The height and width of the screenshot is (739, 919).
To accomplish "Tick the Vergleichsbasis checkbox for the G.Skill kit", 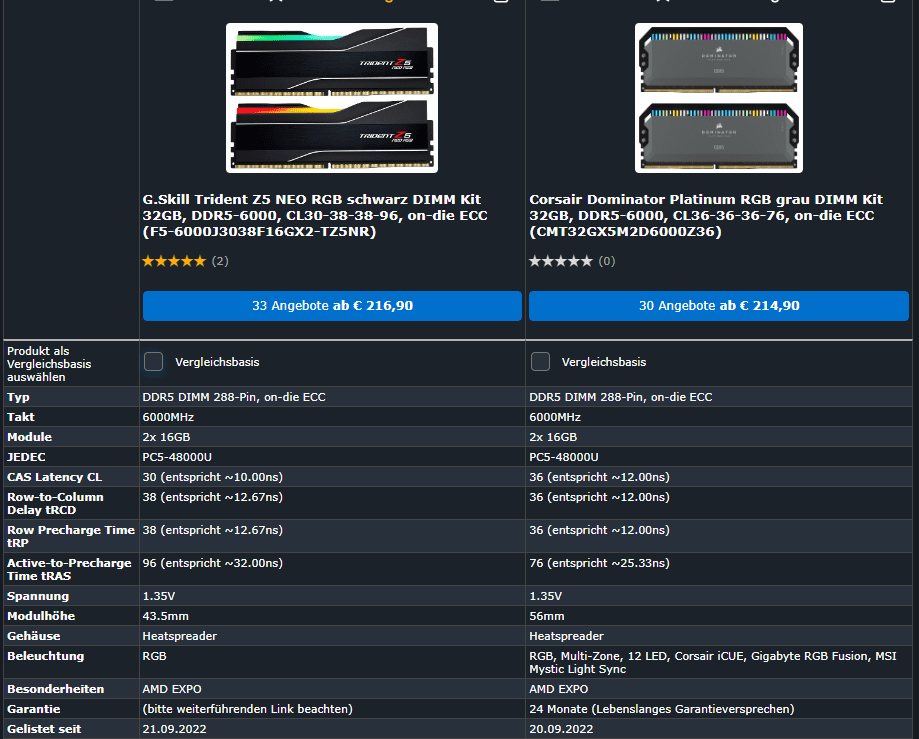I will click(154, 362).
